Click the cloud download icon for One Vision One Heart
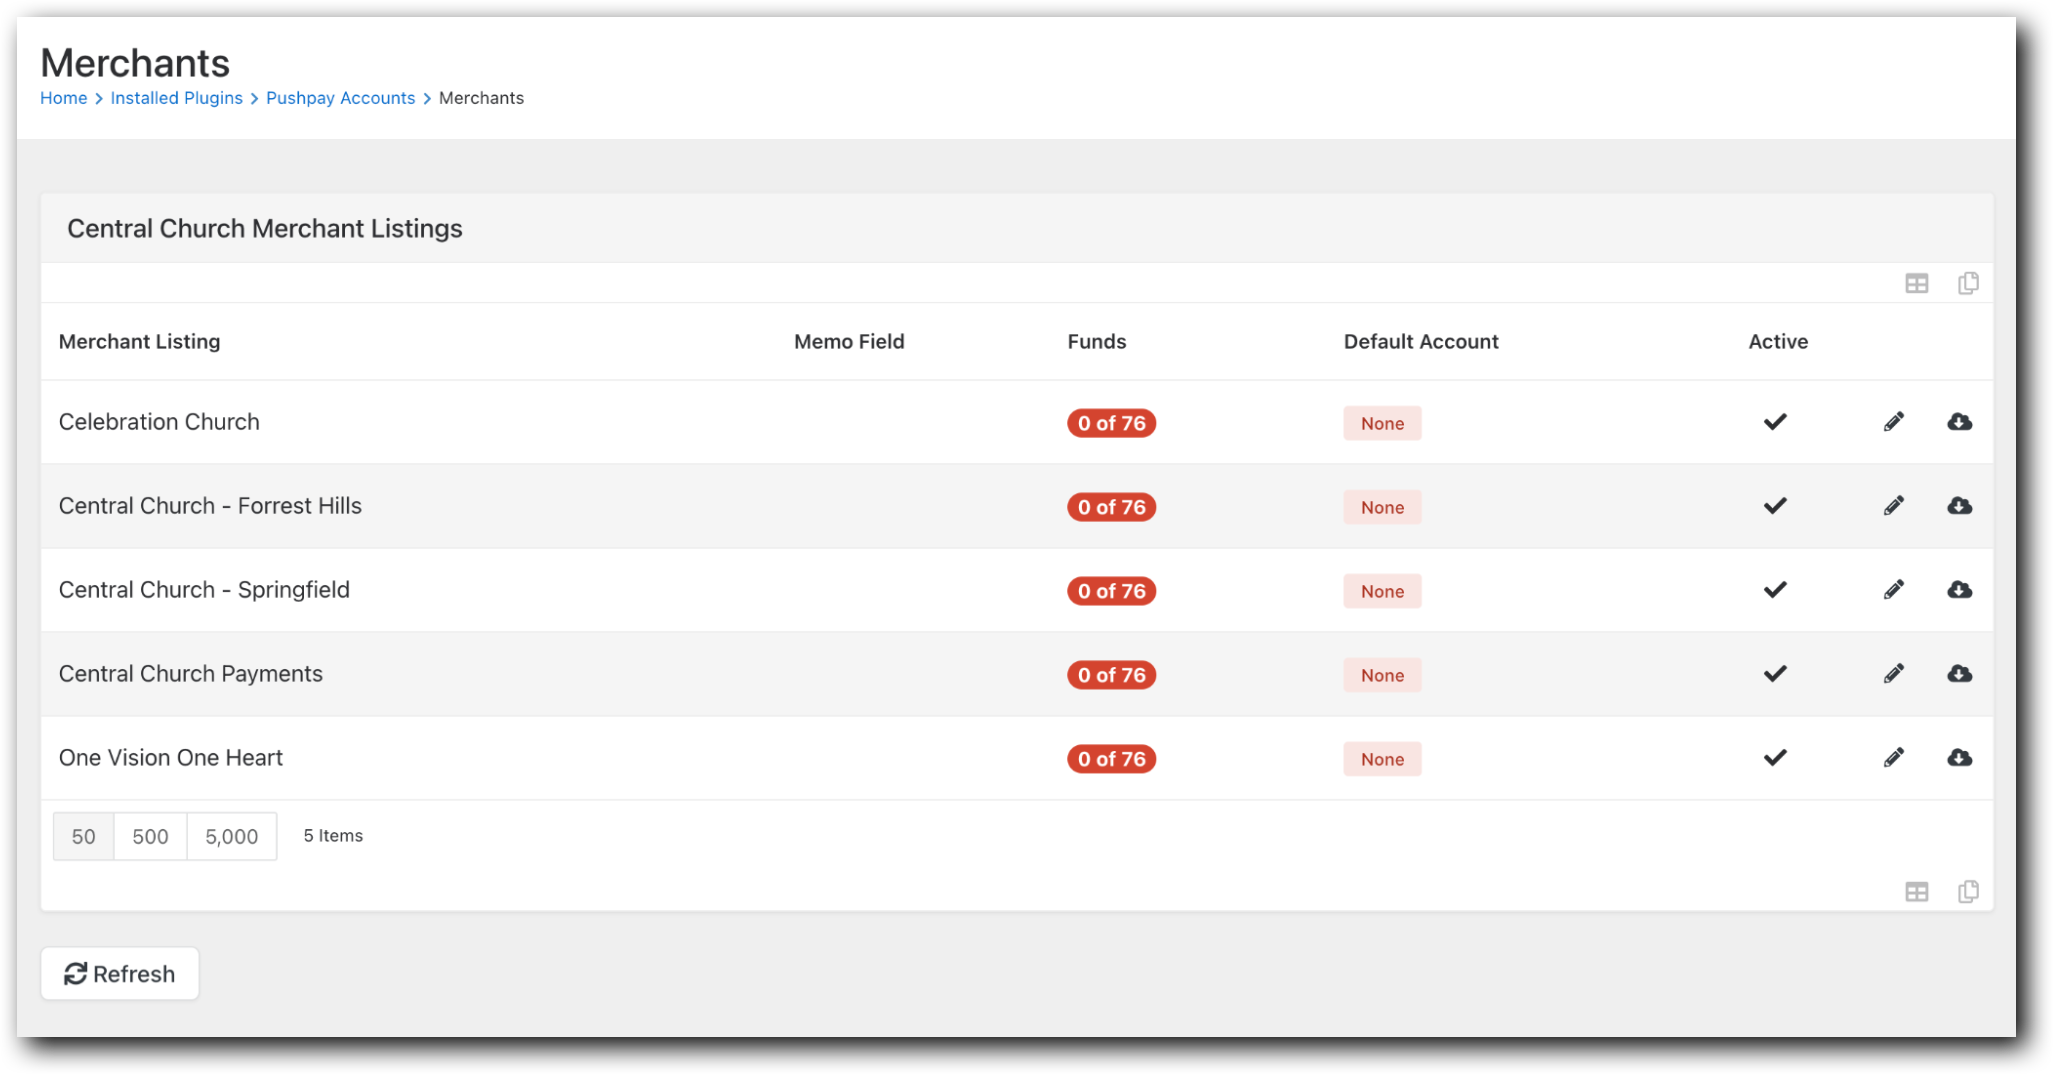 point(1958,758)
